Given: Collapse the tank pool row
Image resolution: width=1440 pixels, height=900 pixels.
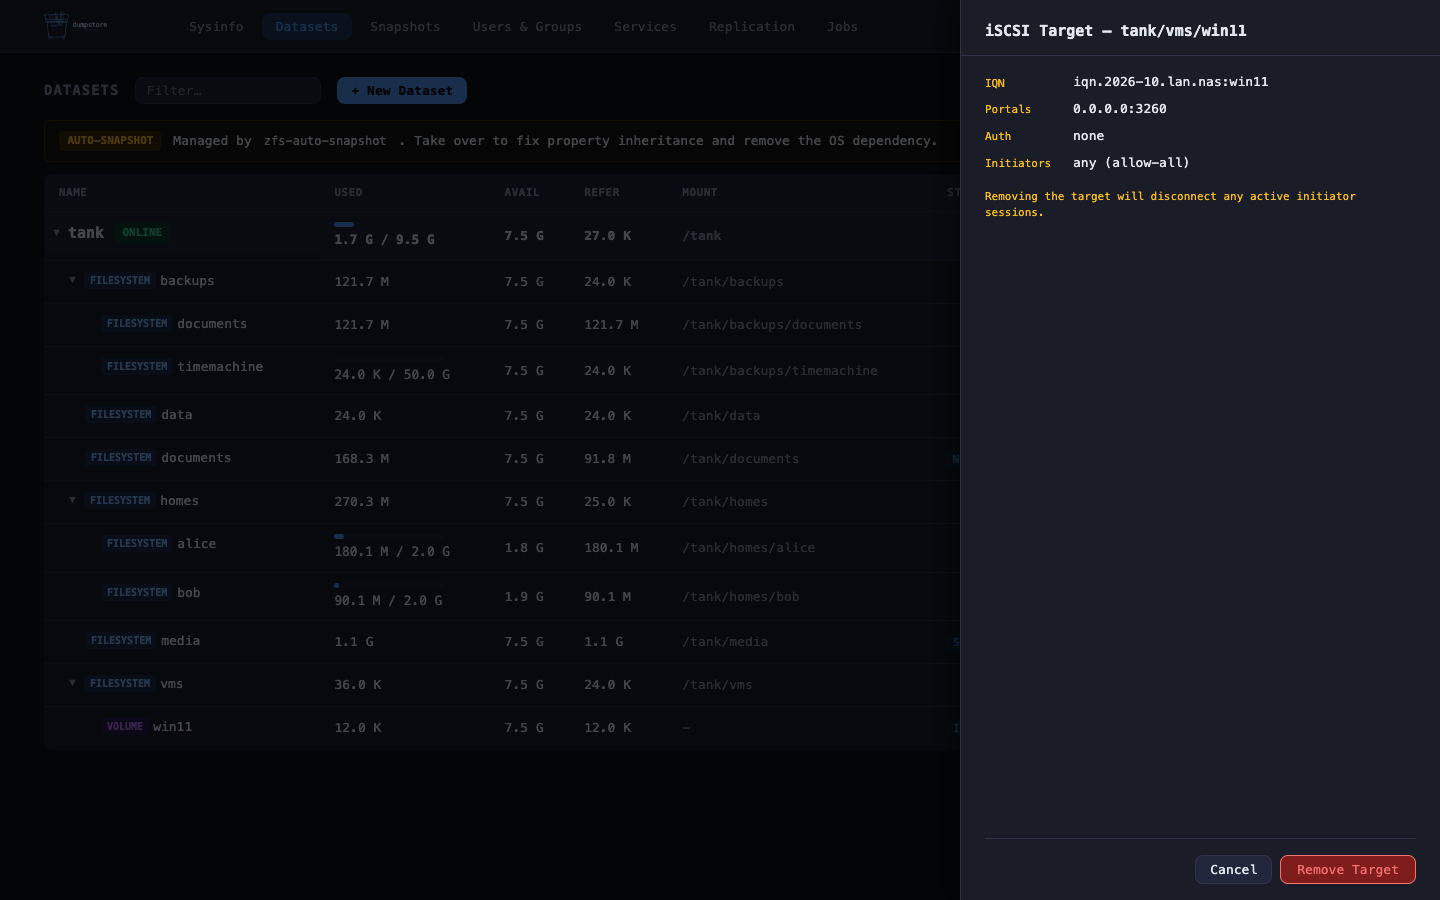Looking at the screenshot, I should pyautogui.click(x=56, y=233).
